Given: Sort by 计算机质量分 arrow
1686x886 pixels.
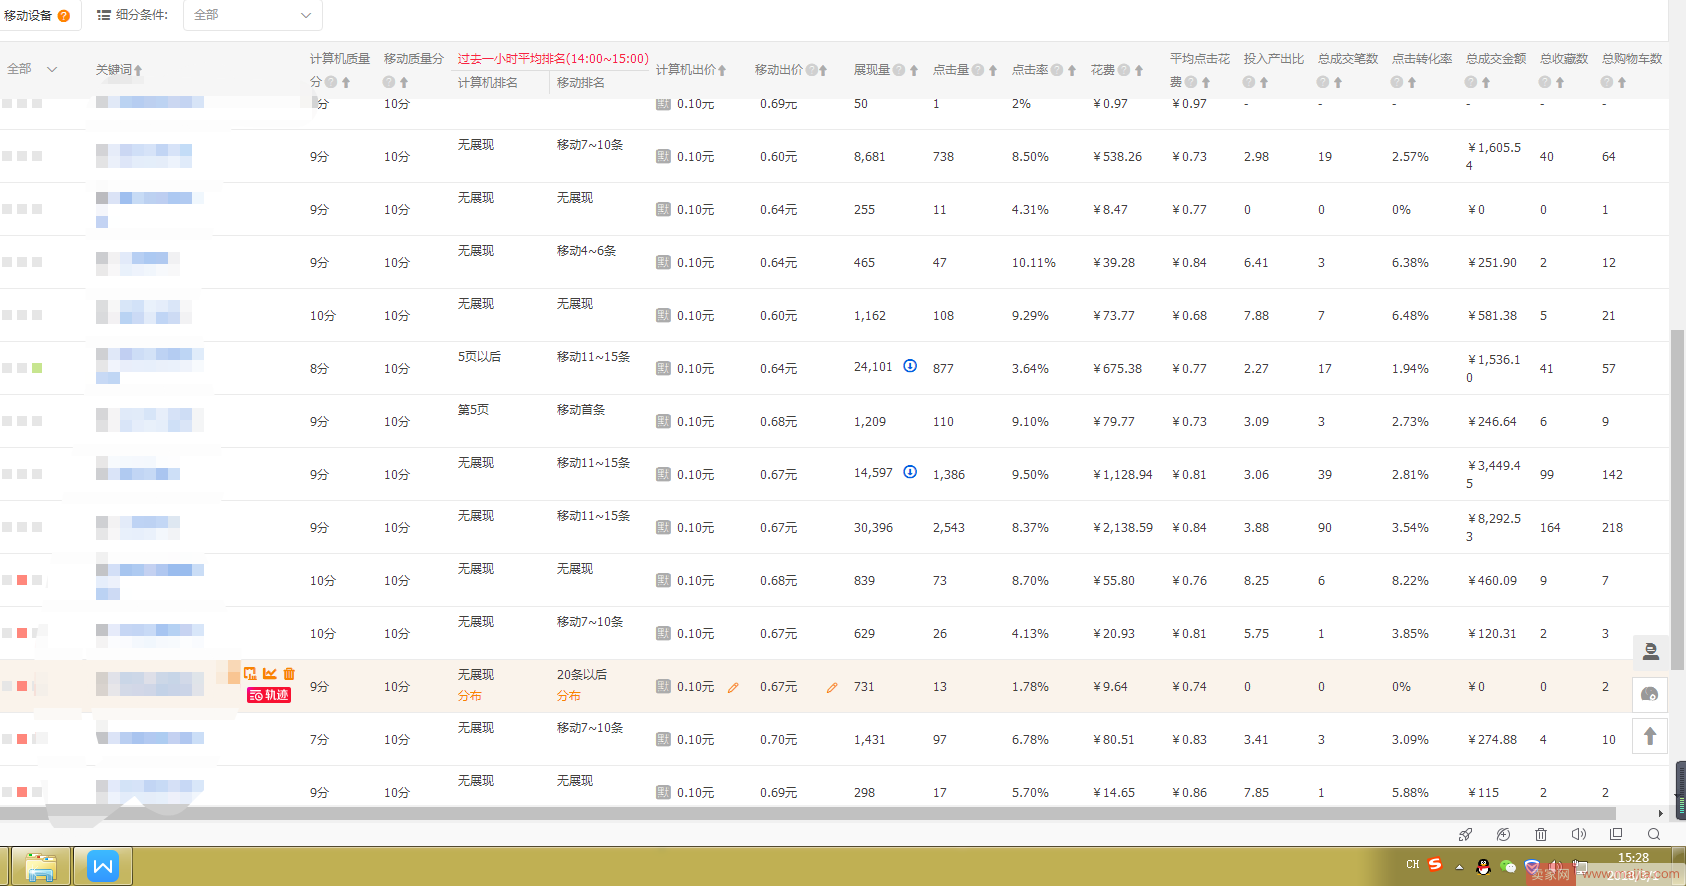Looking at the screenshot, I should 346,82.
